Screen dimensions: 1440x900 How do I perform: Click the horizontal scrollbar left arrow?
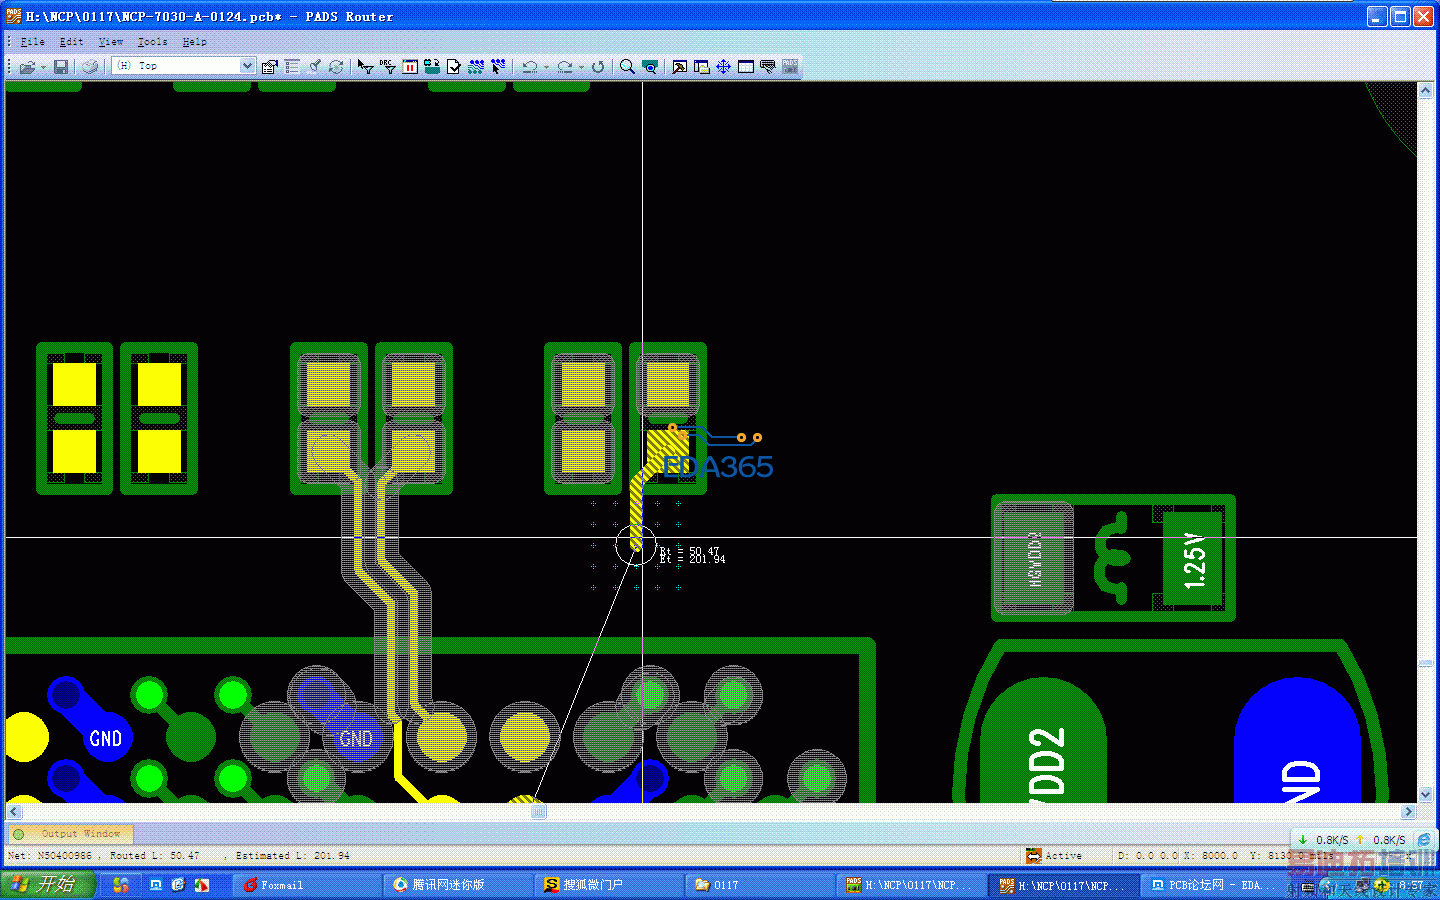[13, 812]
